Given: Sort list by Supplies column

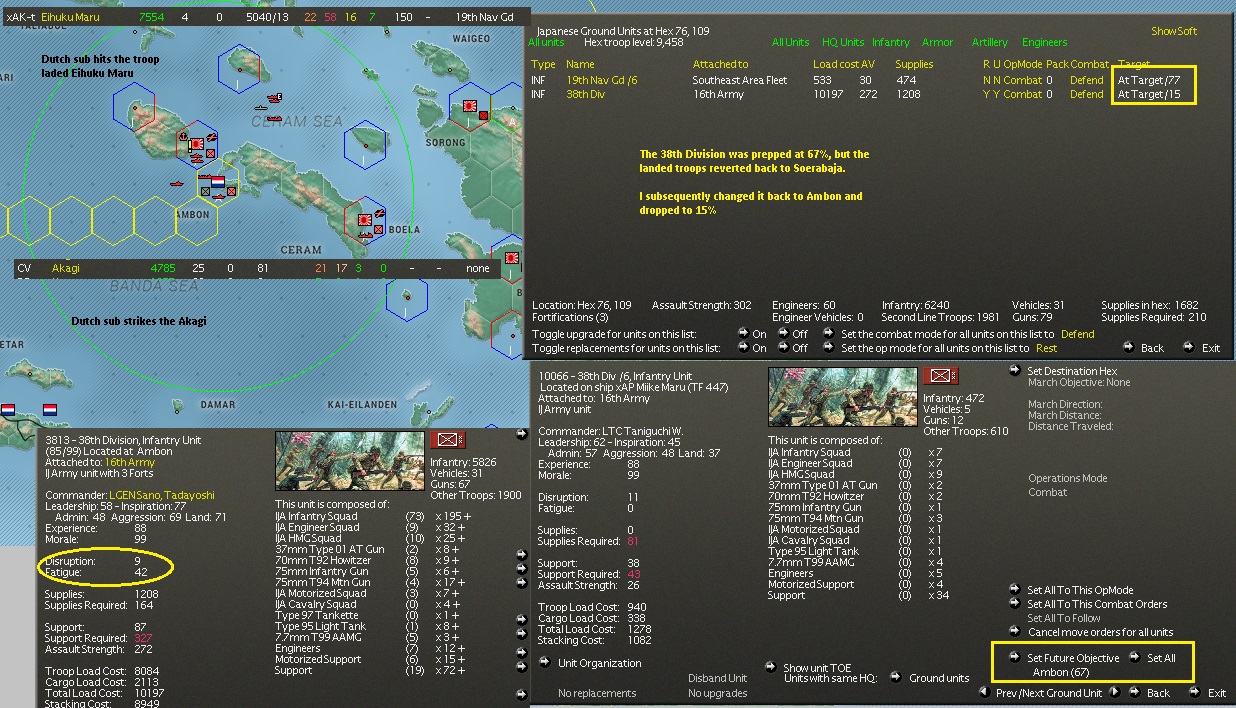Looking at the screenshot, I should [914, 64].
